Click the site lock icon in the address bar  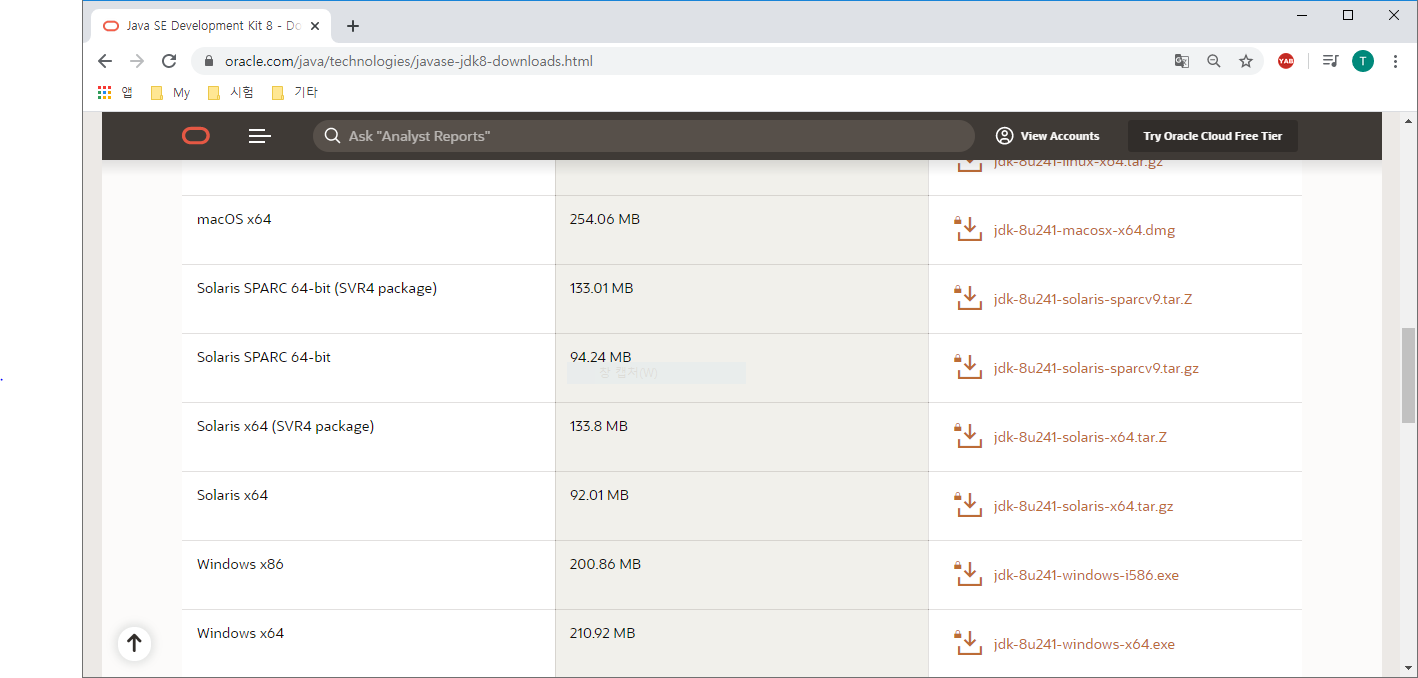(x=209, y=61)
